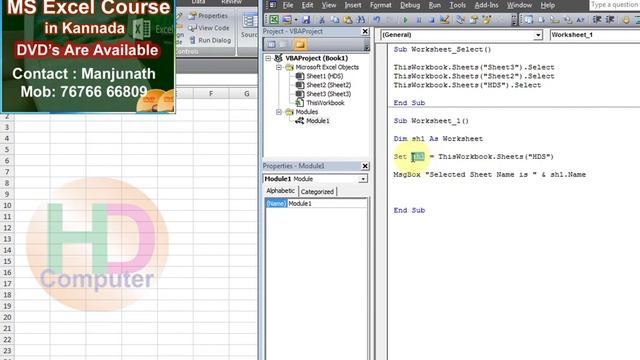640x360 pixels.
Task: Close the Properties - Module1 panel
Action: 365,166
